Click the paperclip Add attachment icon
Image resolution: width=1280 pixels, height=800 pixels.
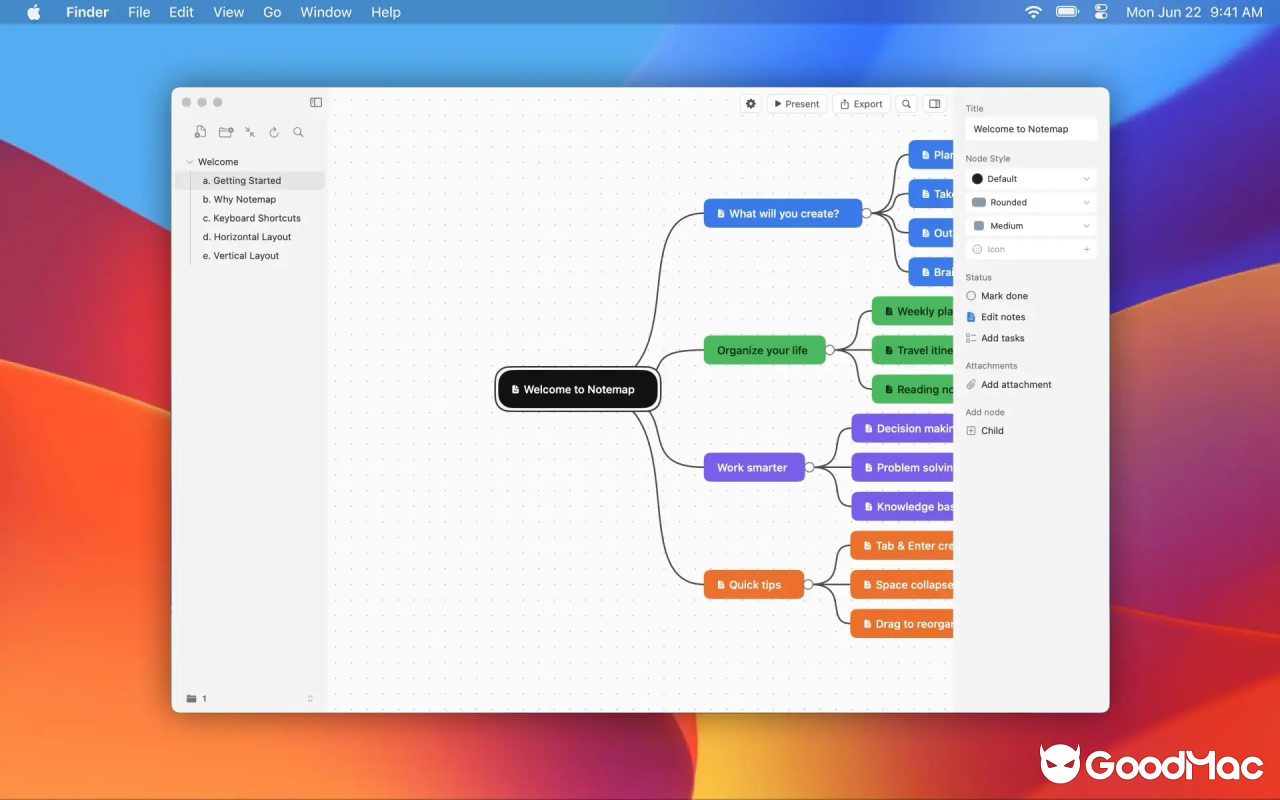tap(971, 384)
